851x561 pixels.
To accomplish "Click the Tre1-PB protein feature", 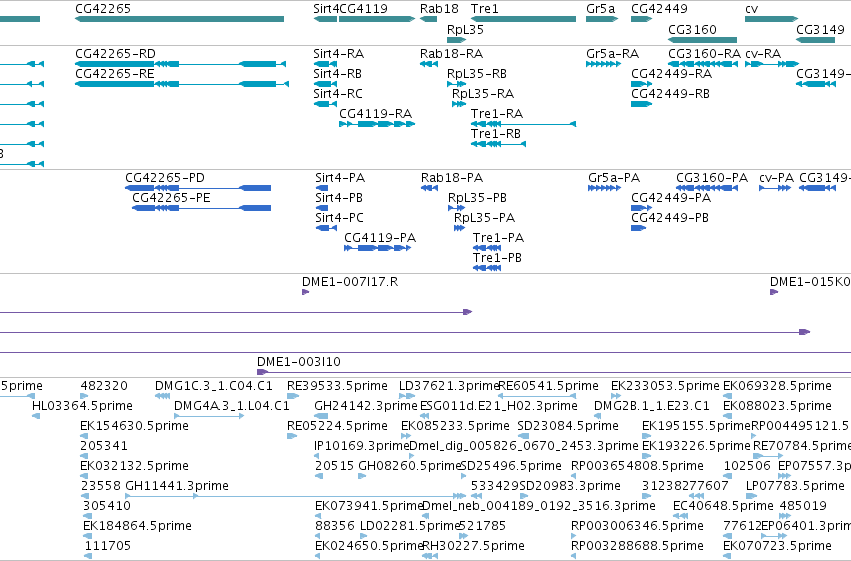I will tap(487, 268).
